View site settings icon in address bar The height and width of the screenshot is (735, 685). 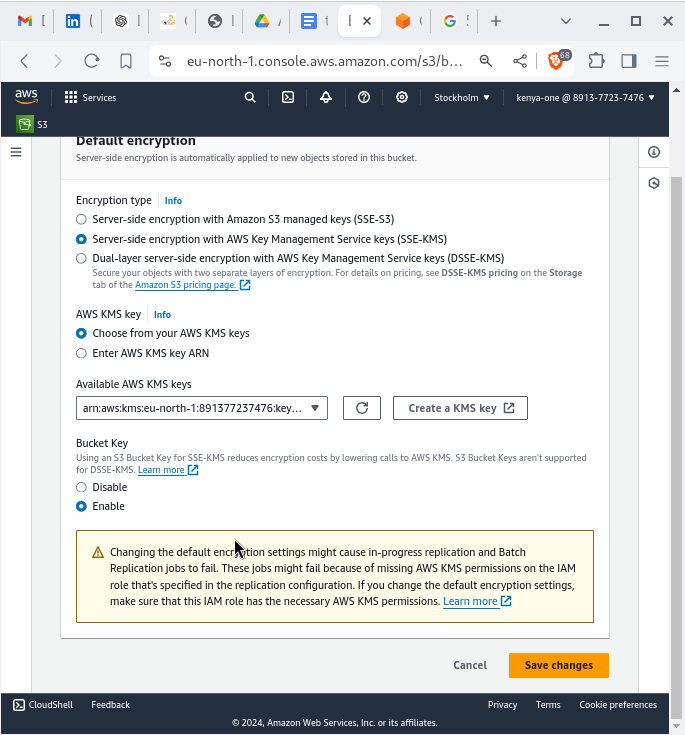coord(165,61)
